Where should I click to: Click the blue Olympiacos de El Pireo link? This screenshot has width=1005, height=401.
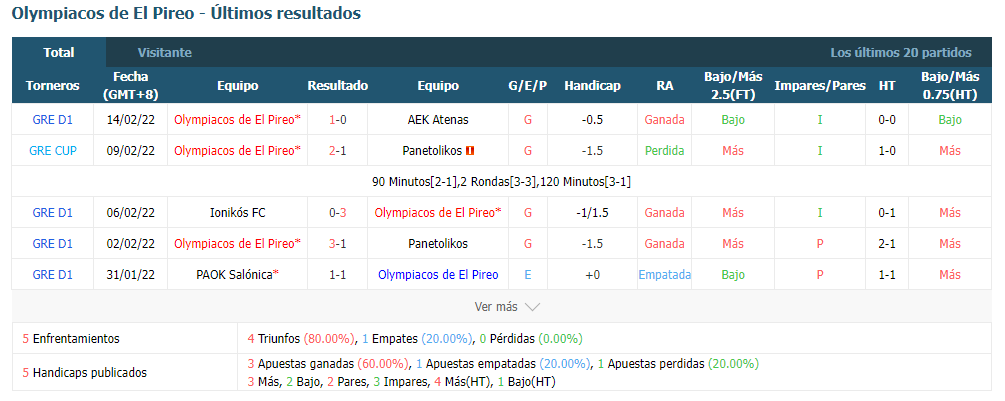point(438,275)
